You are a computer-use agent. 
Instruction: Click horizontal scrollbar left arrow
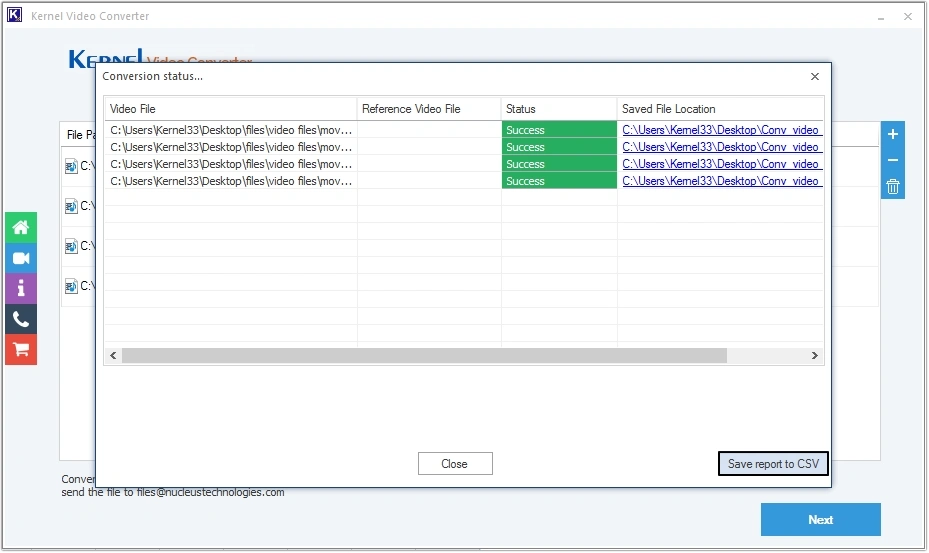point(113,356)
